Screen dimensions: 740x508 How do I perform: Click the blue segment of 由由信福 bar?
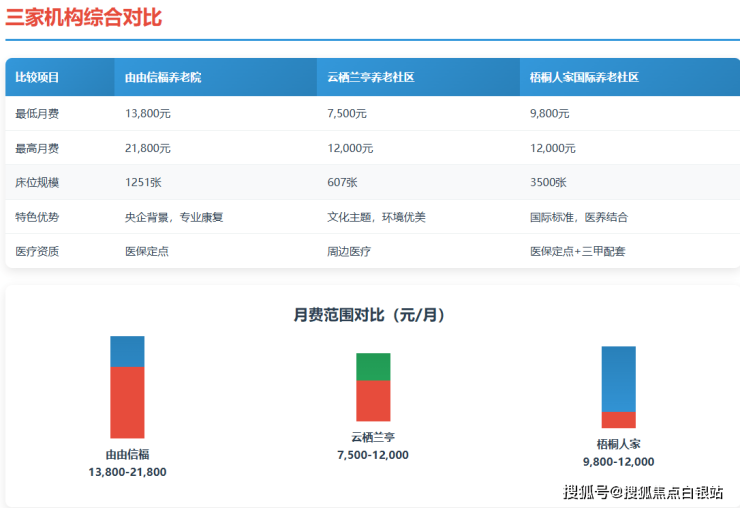[x=127, y=352]
